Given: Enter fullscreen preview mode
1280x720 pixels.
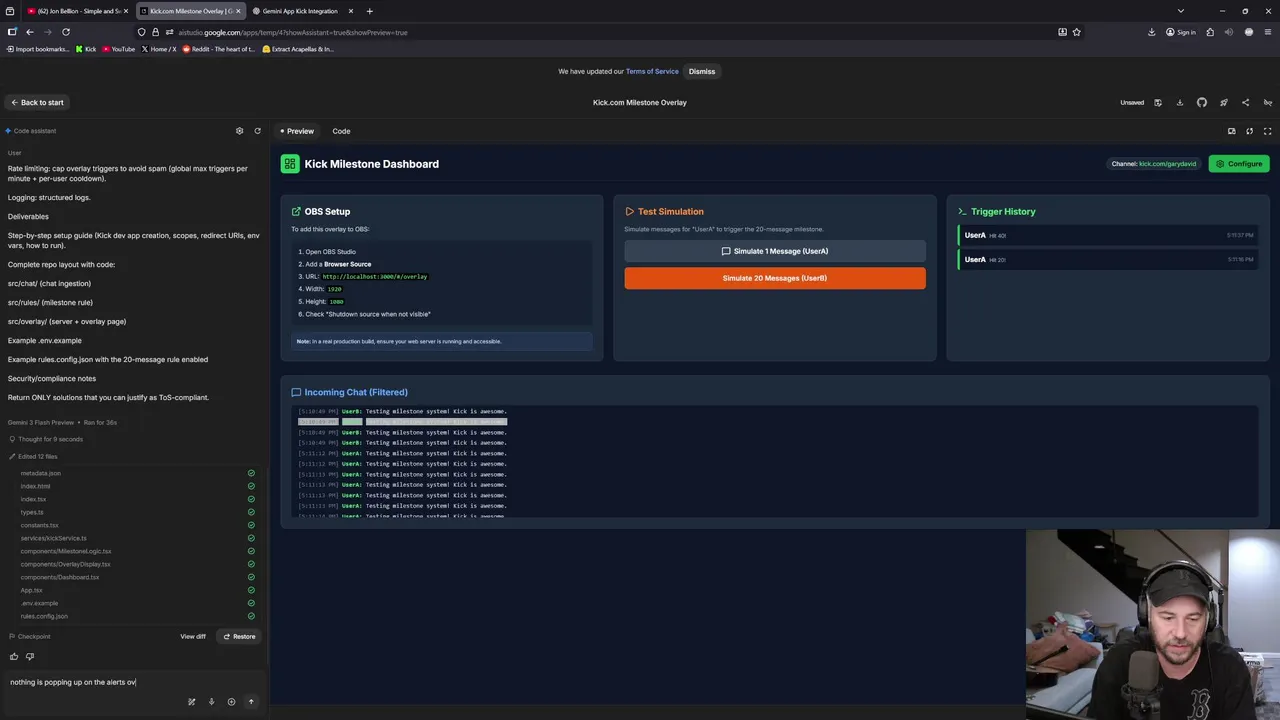Looking at the screenshot, I should coord(1267,131).
